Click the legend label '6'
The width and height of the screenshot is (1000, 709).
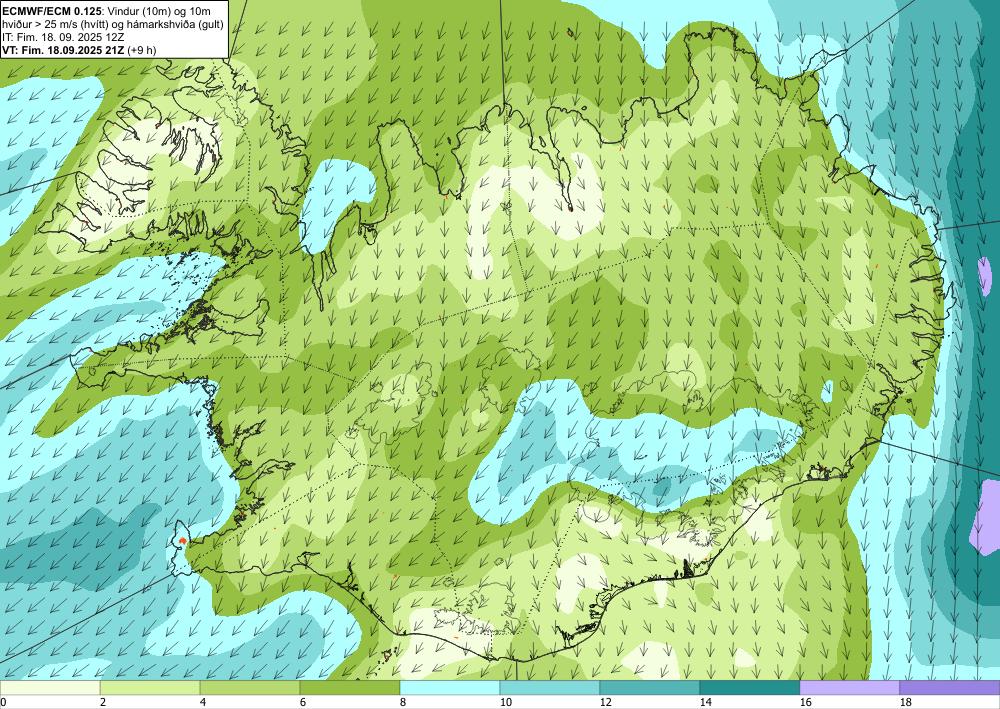(304, 702)
